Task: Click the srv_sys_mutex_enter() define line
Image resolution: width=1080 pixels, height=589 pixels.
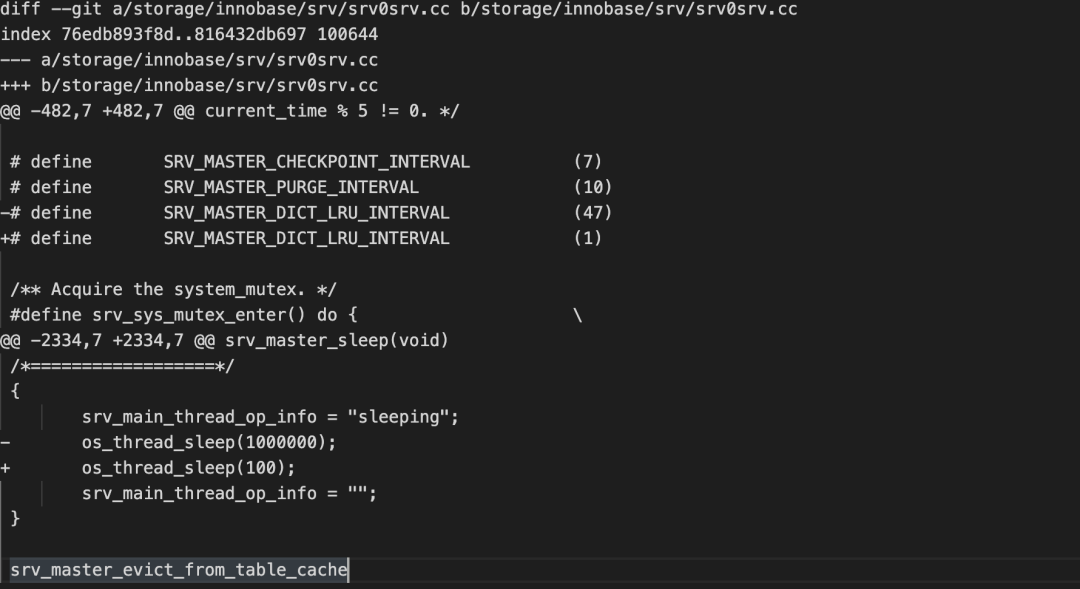Action: coord(178,315)
